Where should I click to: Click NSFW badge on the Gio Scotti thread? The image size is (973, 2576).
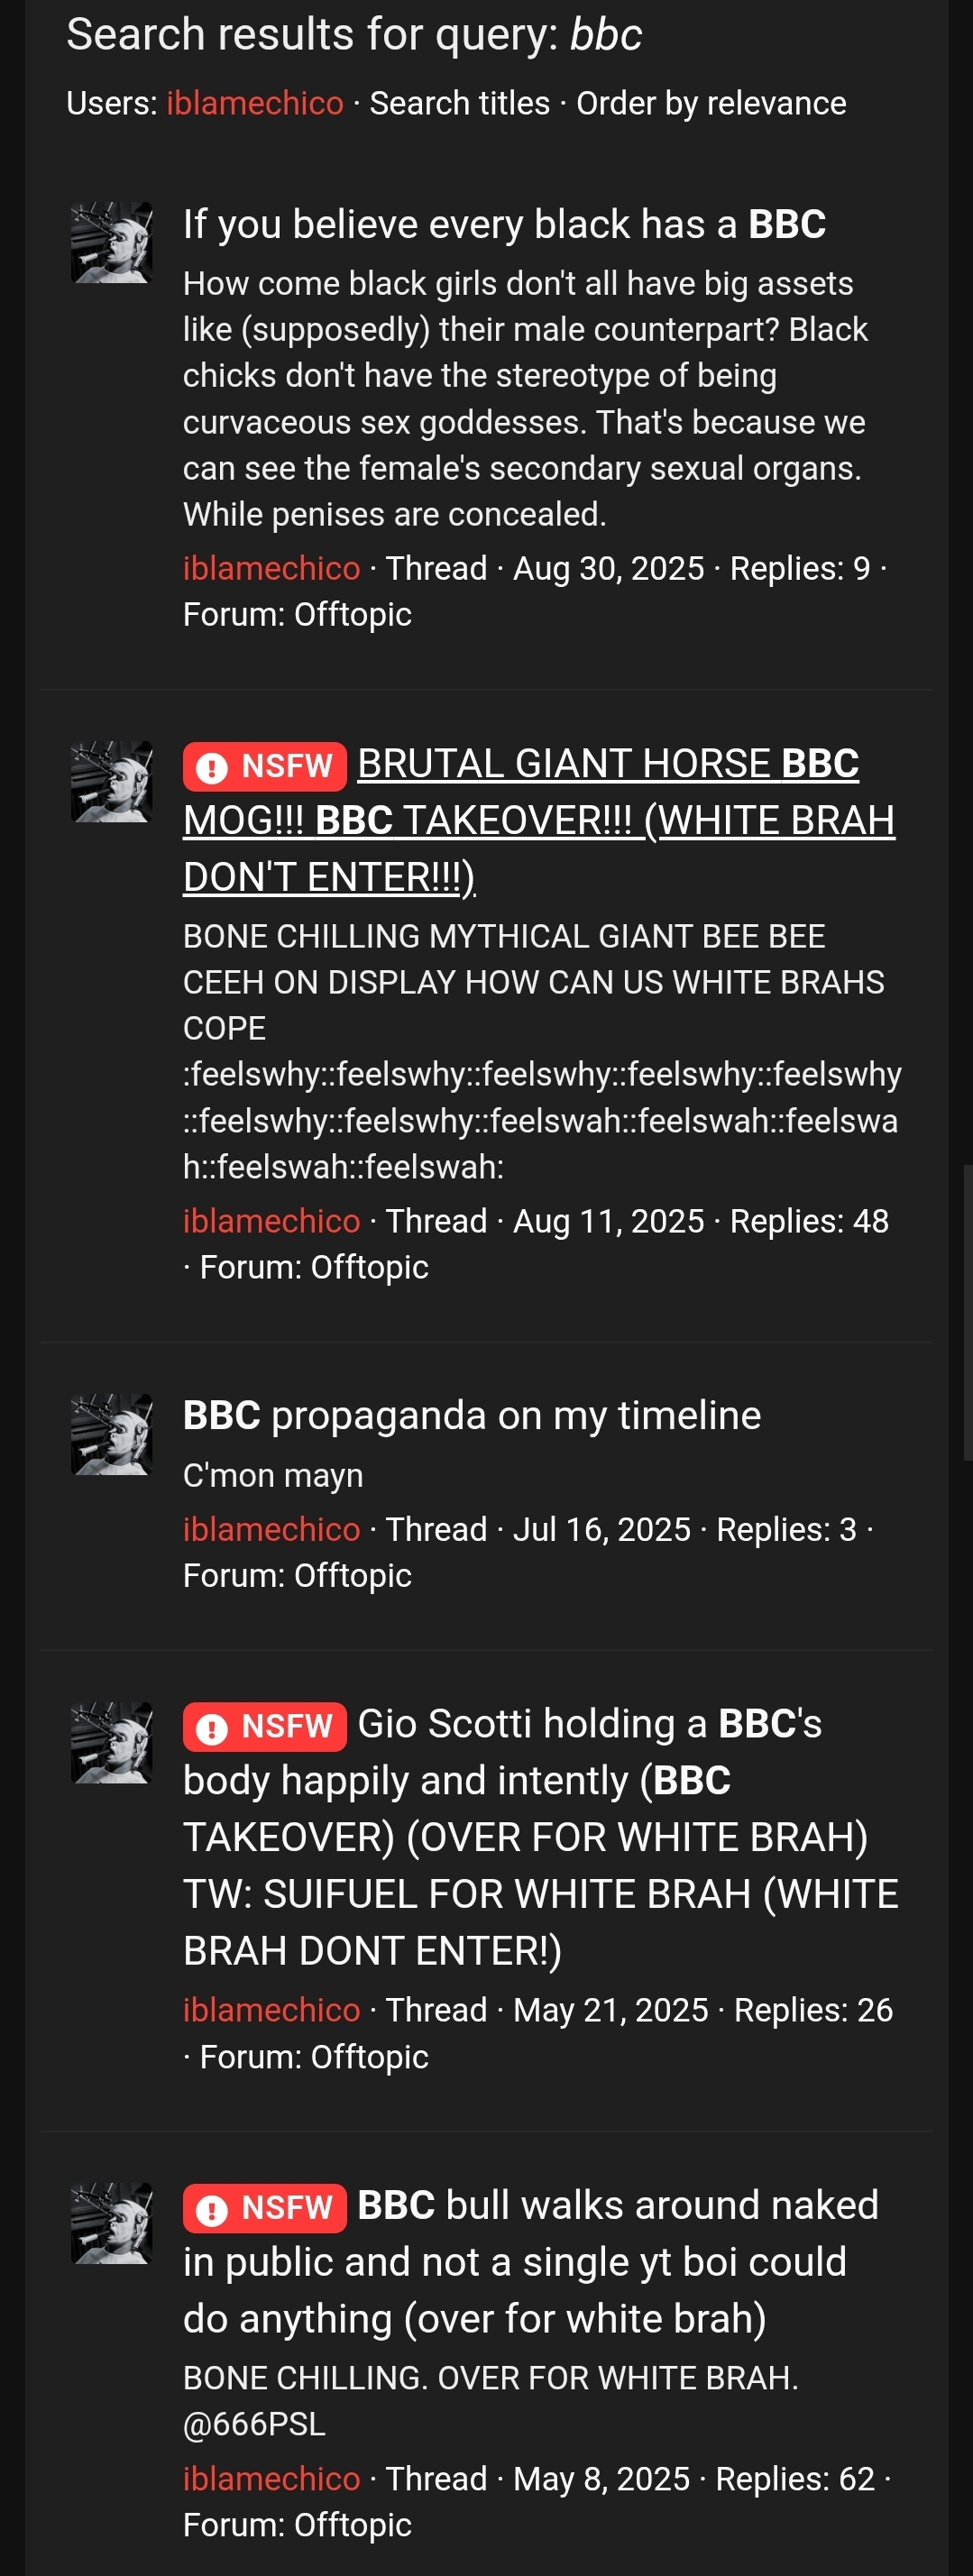pos(264,1726)
